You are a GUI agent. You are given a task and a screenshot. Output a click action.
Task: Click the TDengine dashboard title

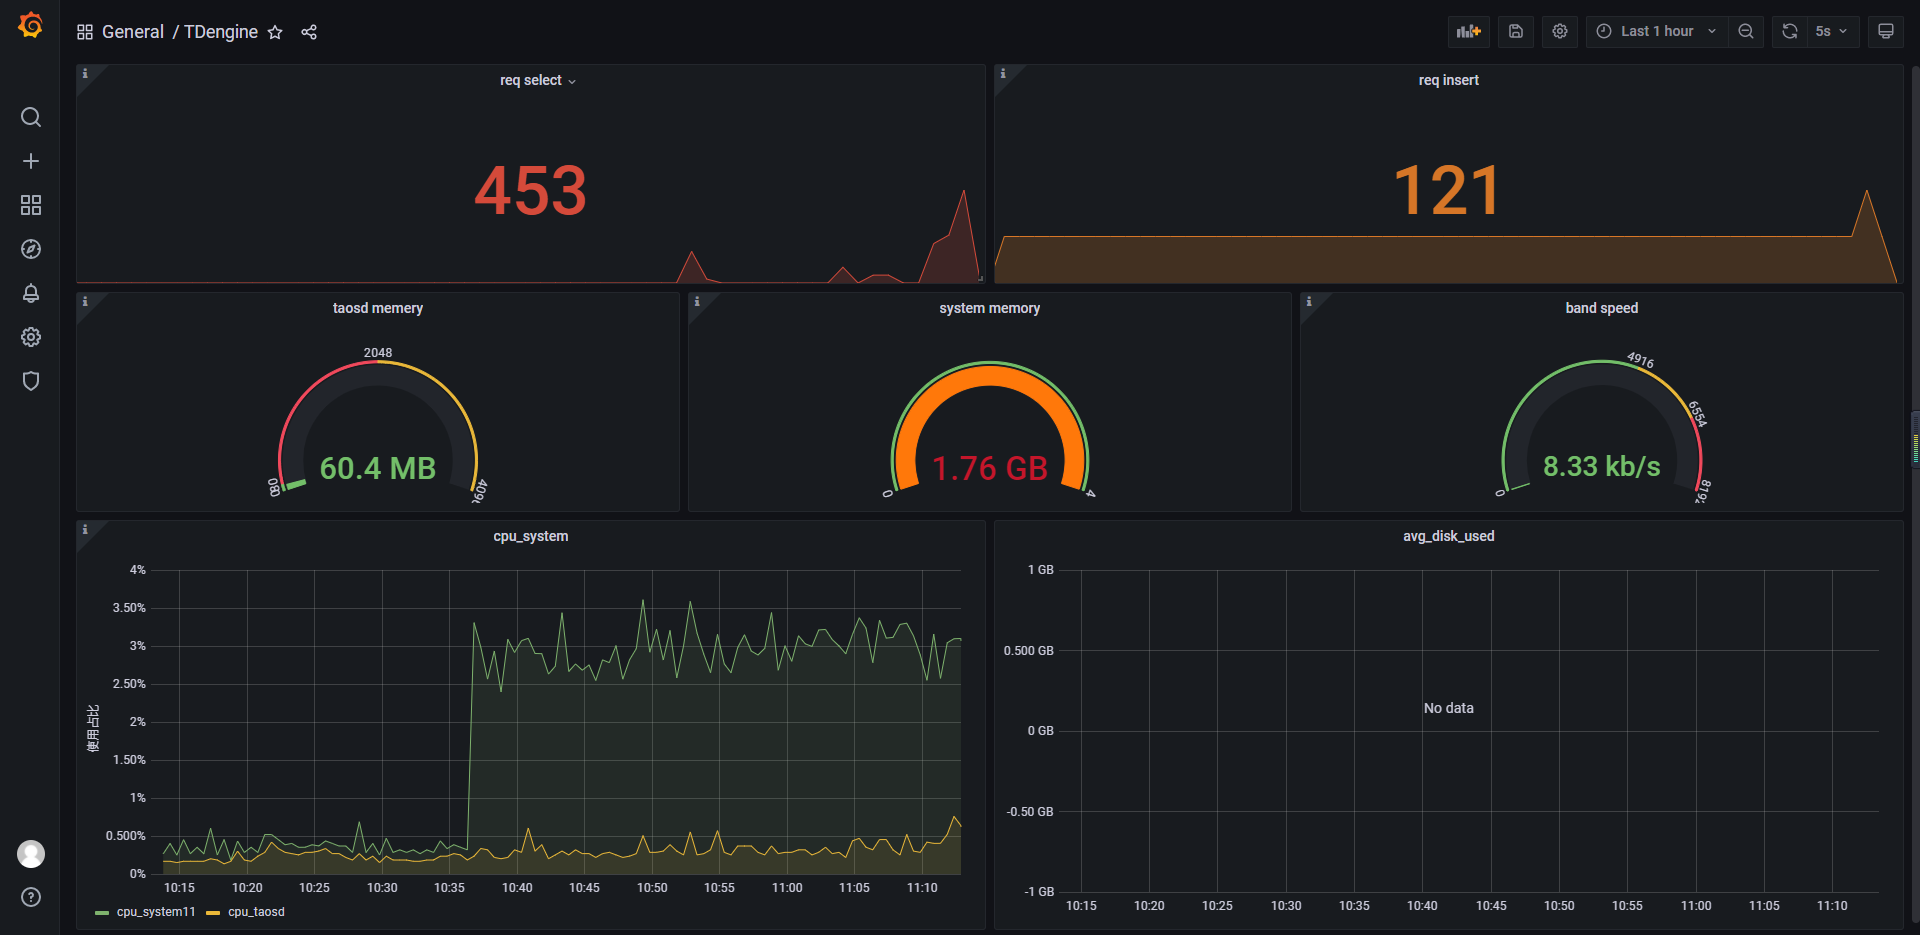(x=221, y=32)
